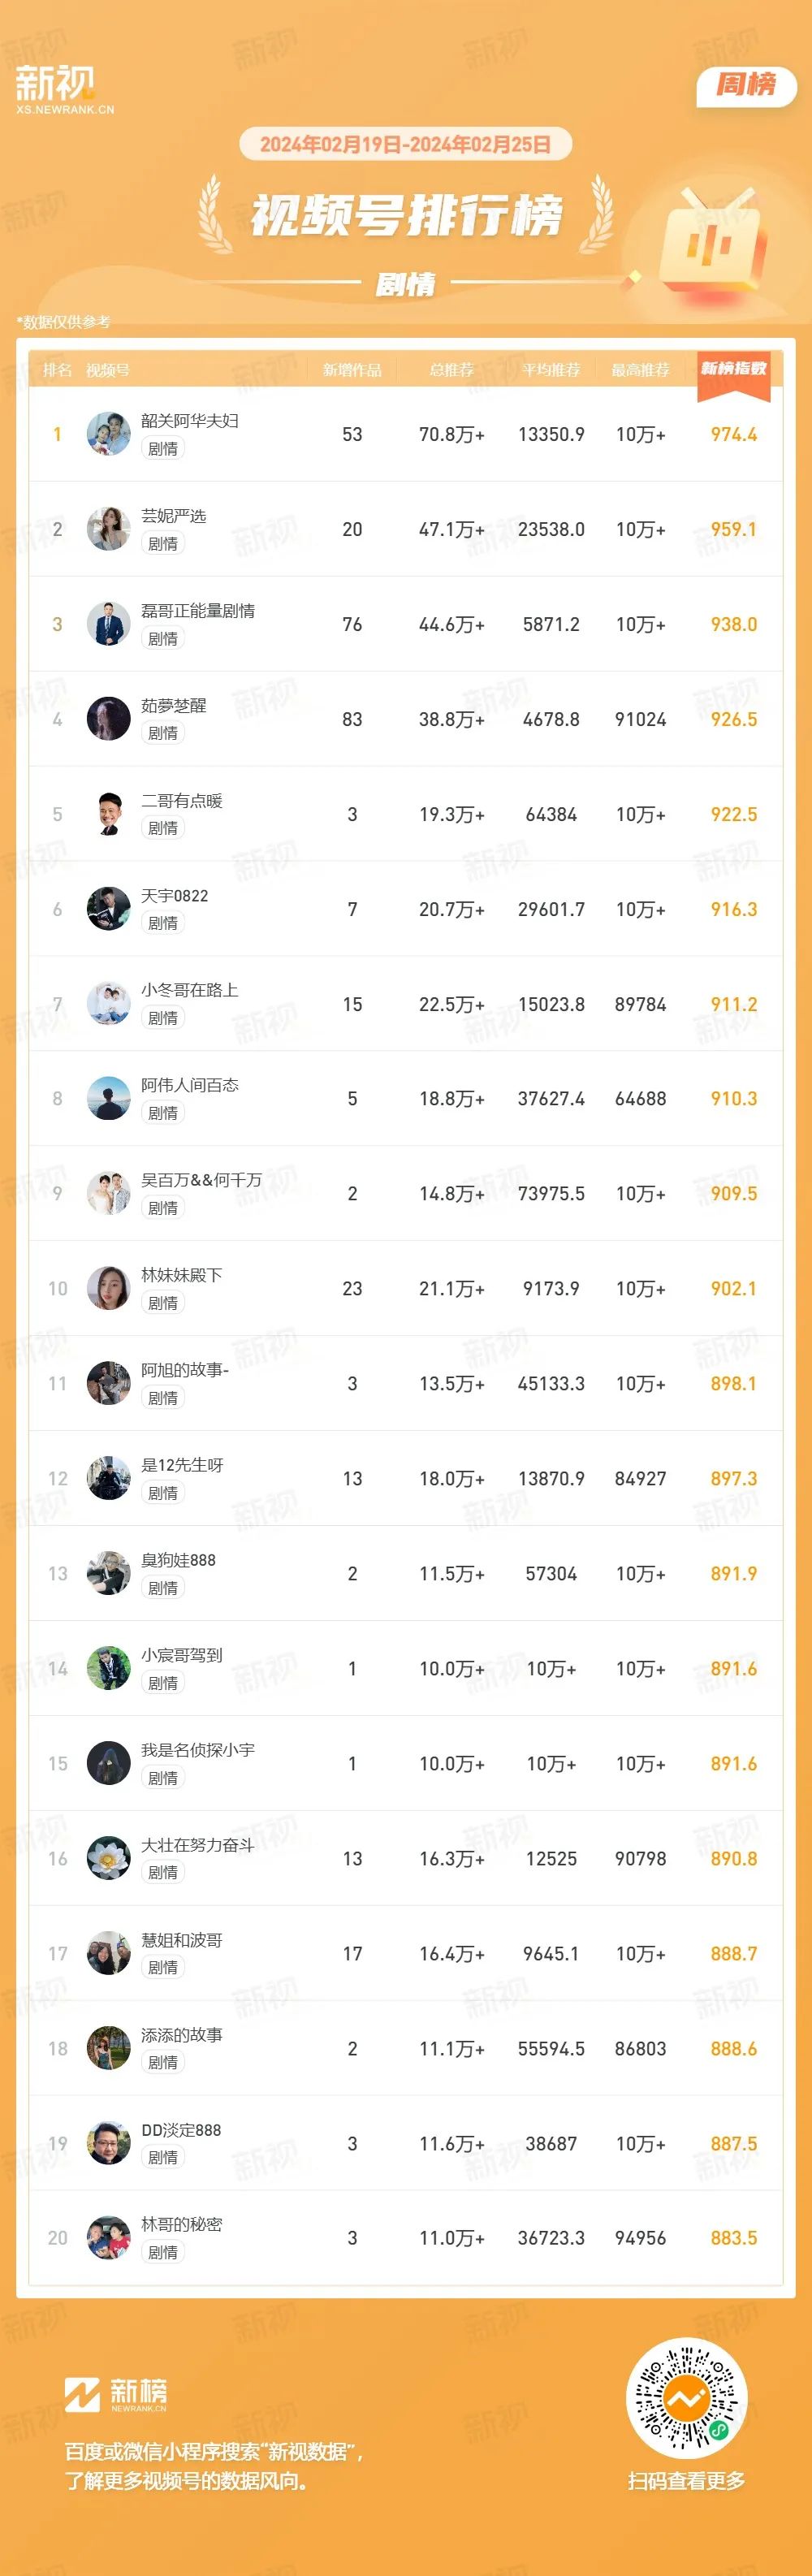Open the 韶关阿华夫妇 avatar thumbnail
Screen dimensions: 812x2576
coord(108,434)
